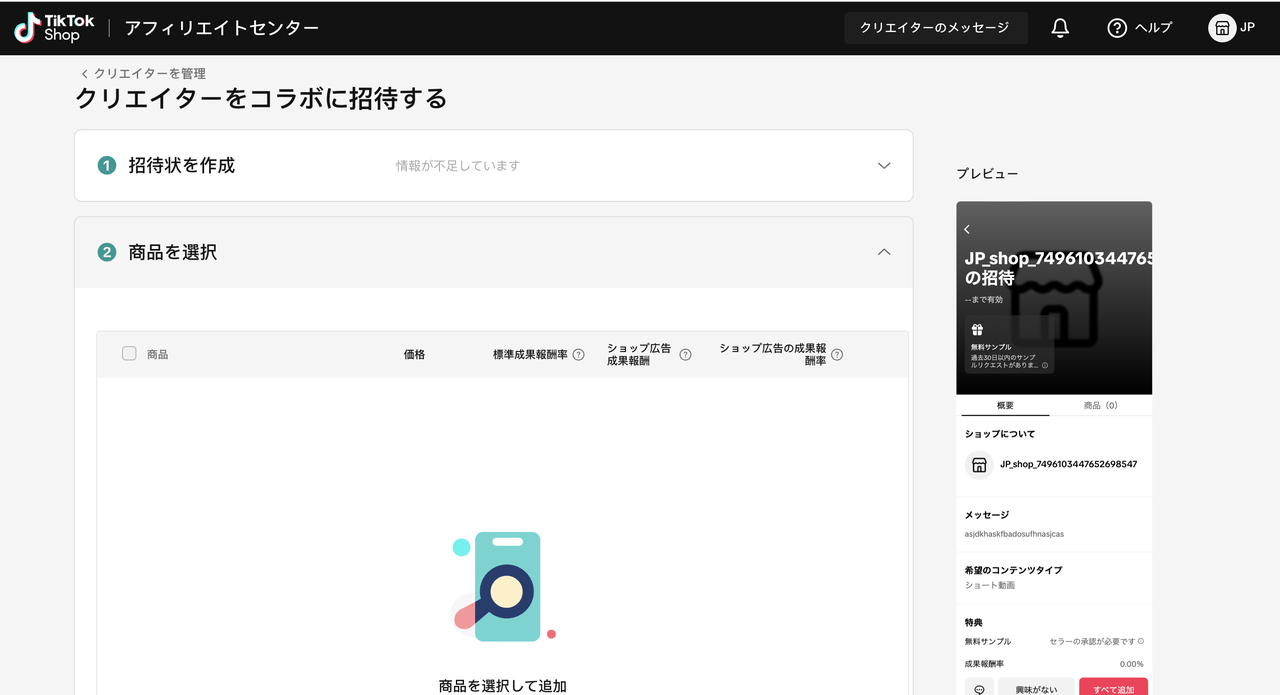This screenshot has width=1280, height=695.
Task: Click info icon next to セラーの承認が必要です
Action: pyautogui.click(x=1141, y=641)
